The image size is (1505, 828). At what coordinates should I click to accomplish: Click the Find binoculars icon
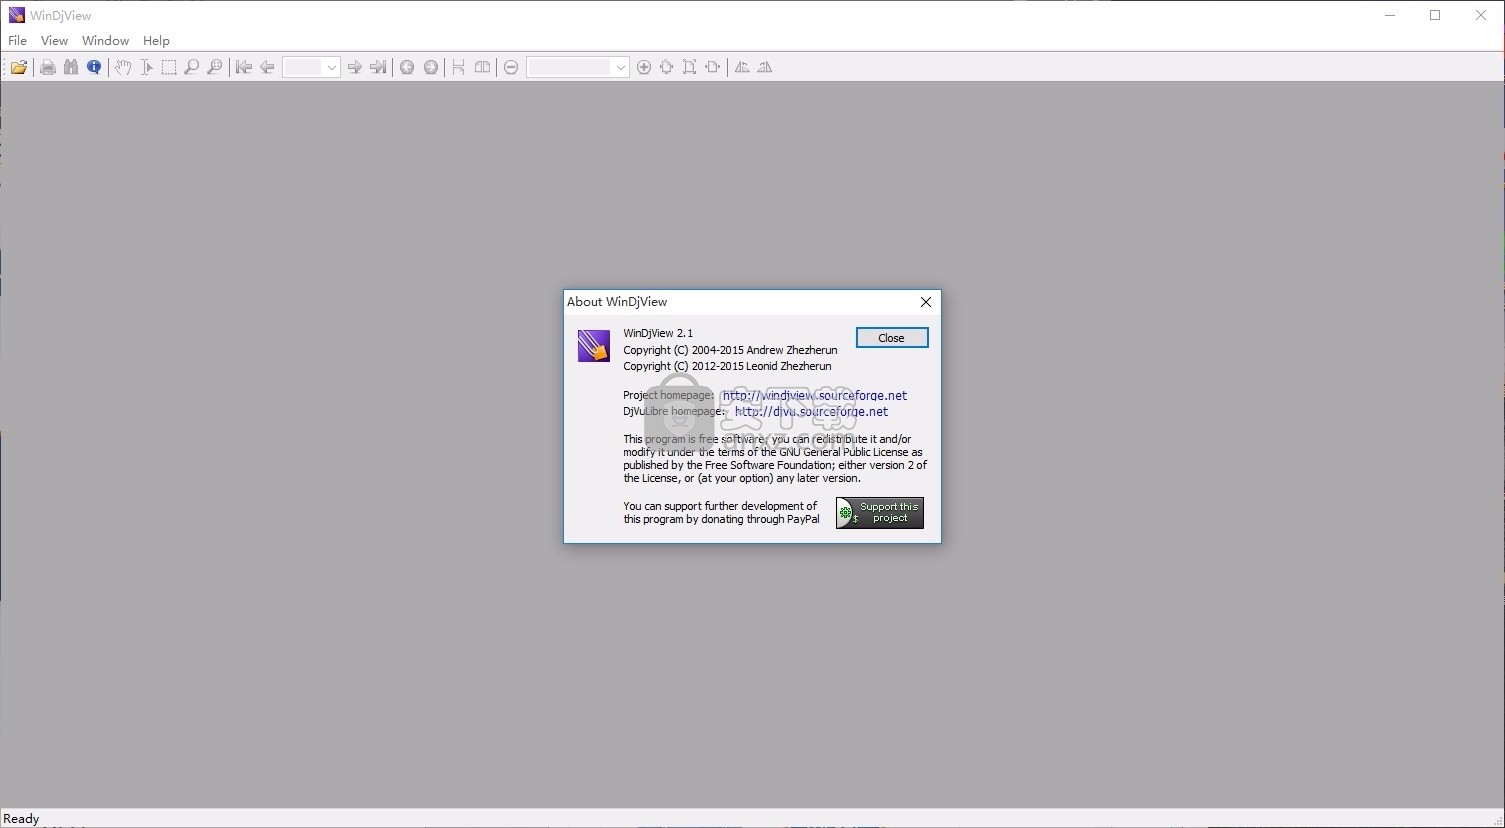[x=70, y=67]
